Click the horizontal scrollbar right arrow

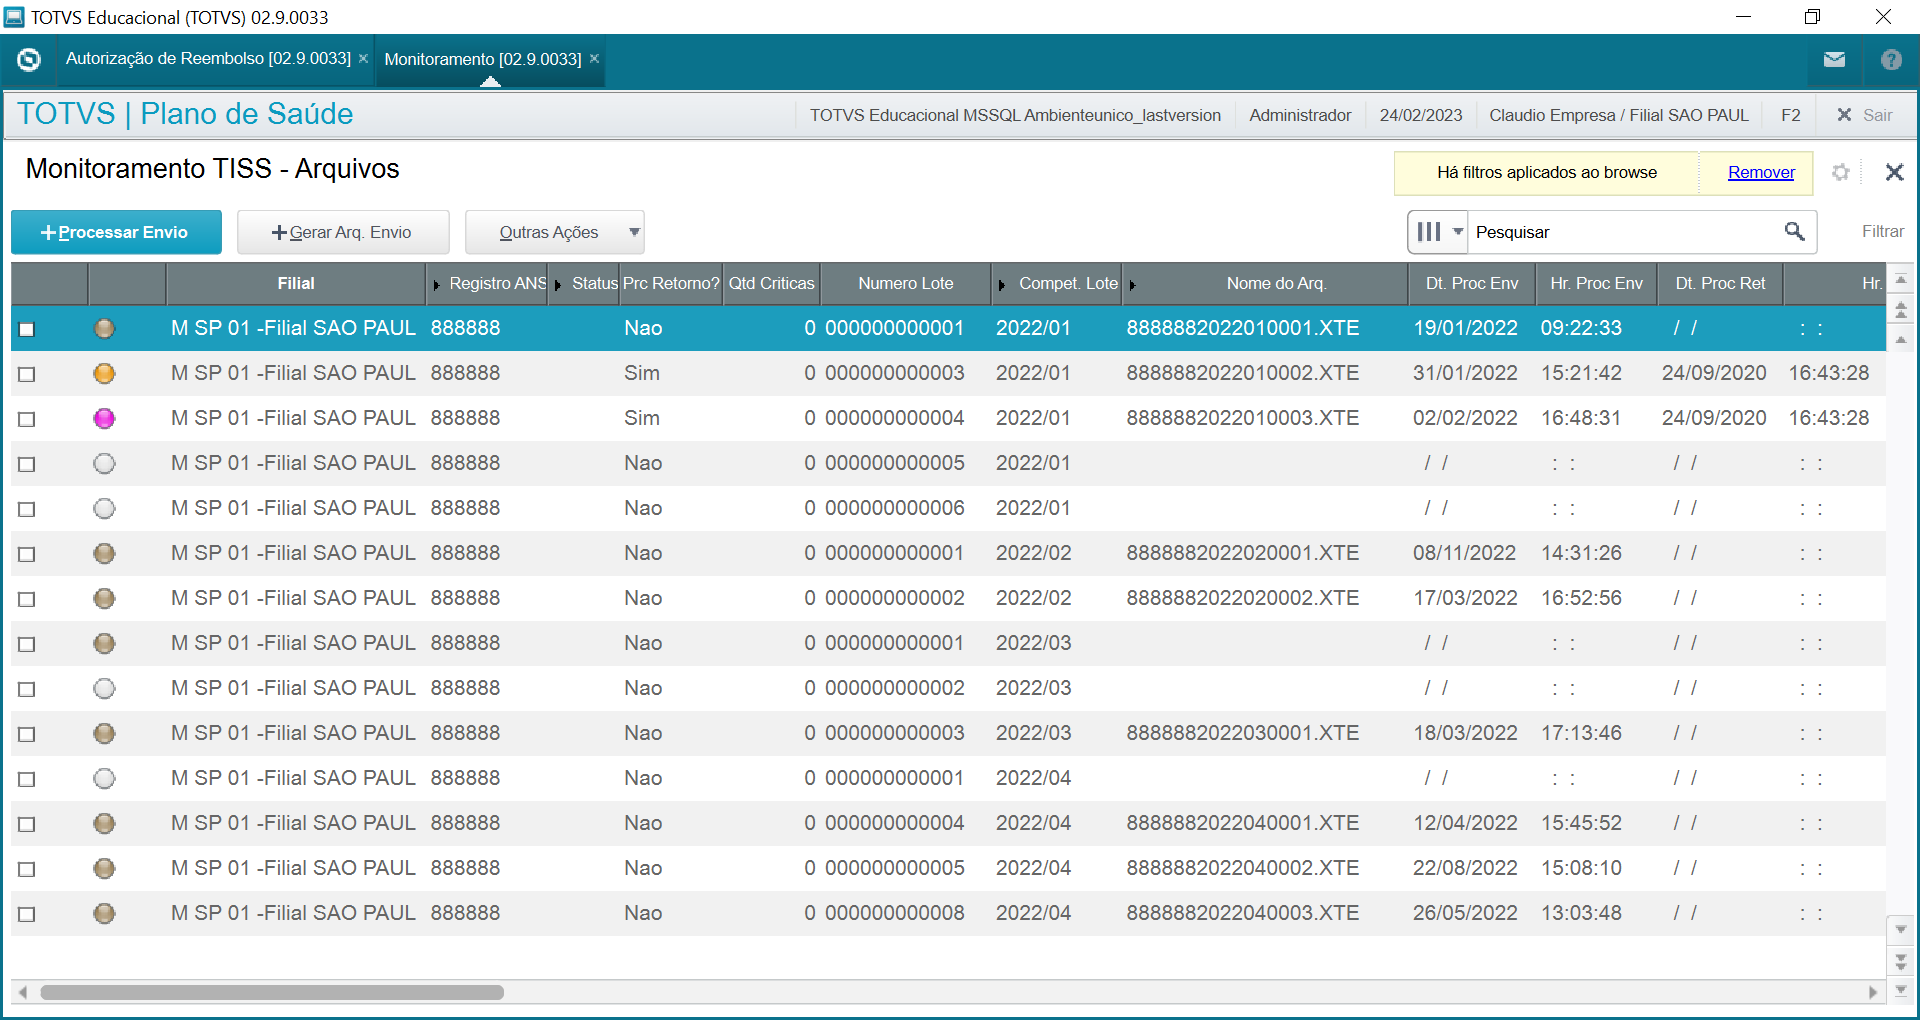click(x=1873, y=992)
